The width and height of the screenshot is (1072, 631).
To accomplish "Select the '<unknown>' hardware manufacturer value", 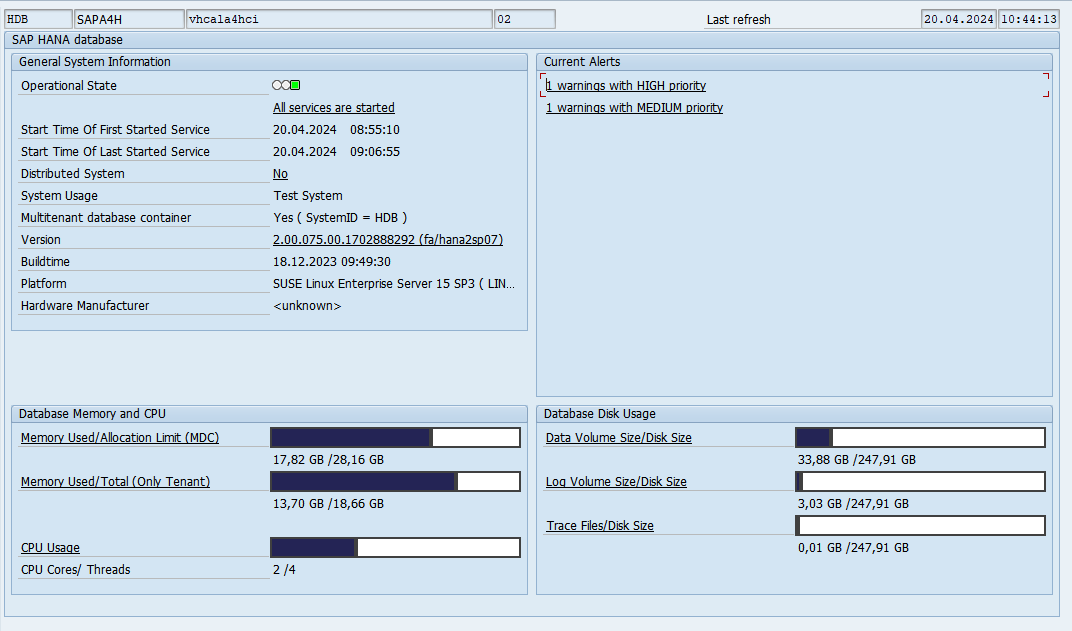I will [307, 306].
